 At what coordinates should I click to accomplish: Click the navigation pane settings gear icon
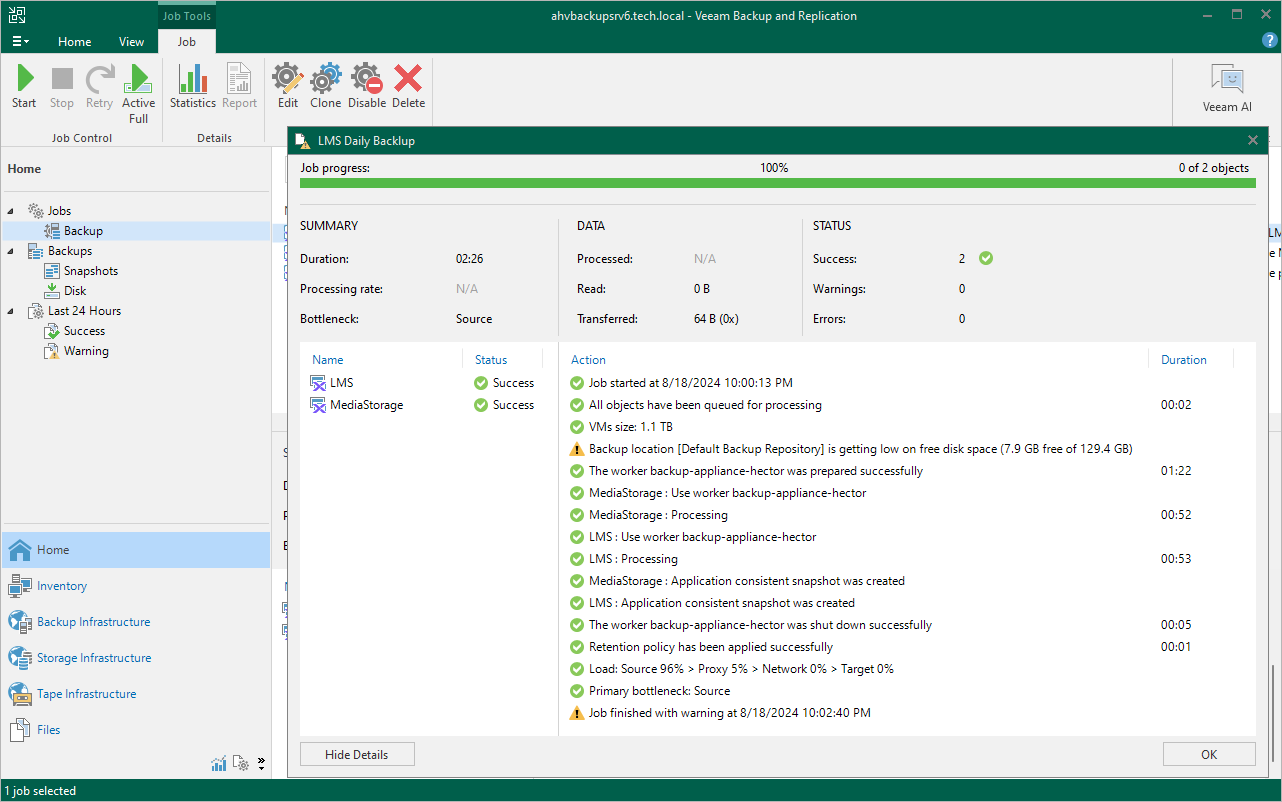coord(241,764)
